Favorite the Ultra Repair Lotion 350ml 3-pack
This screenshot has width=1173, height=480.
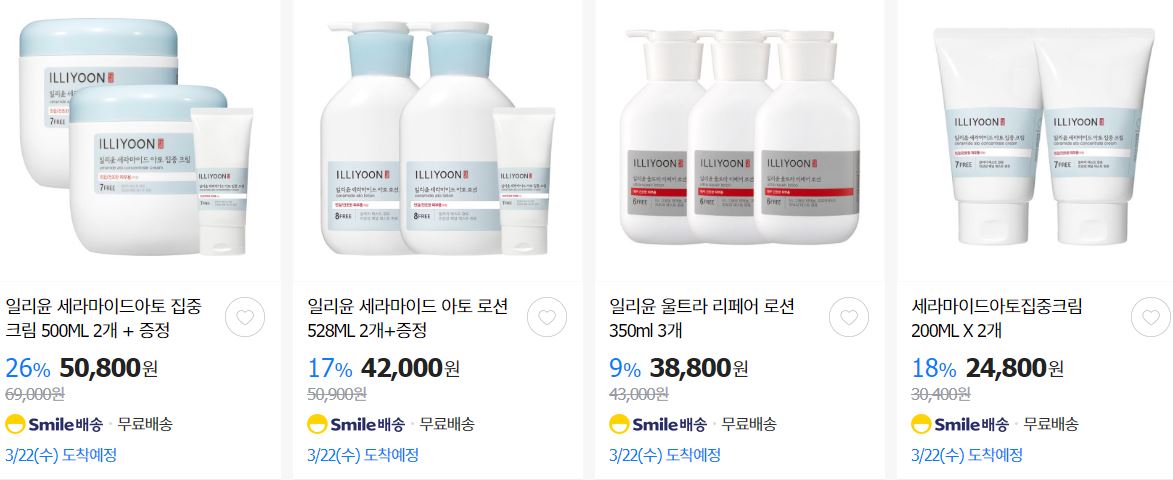click(849, 317)
